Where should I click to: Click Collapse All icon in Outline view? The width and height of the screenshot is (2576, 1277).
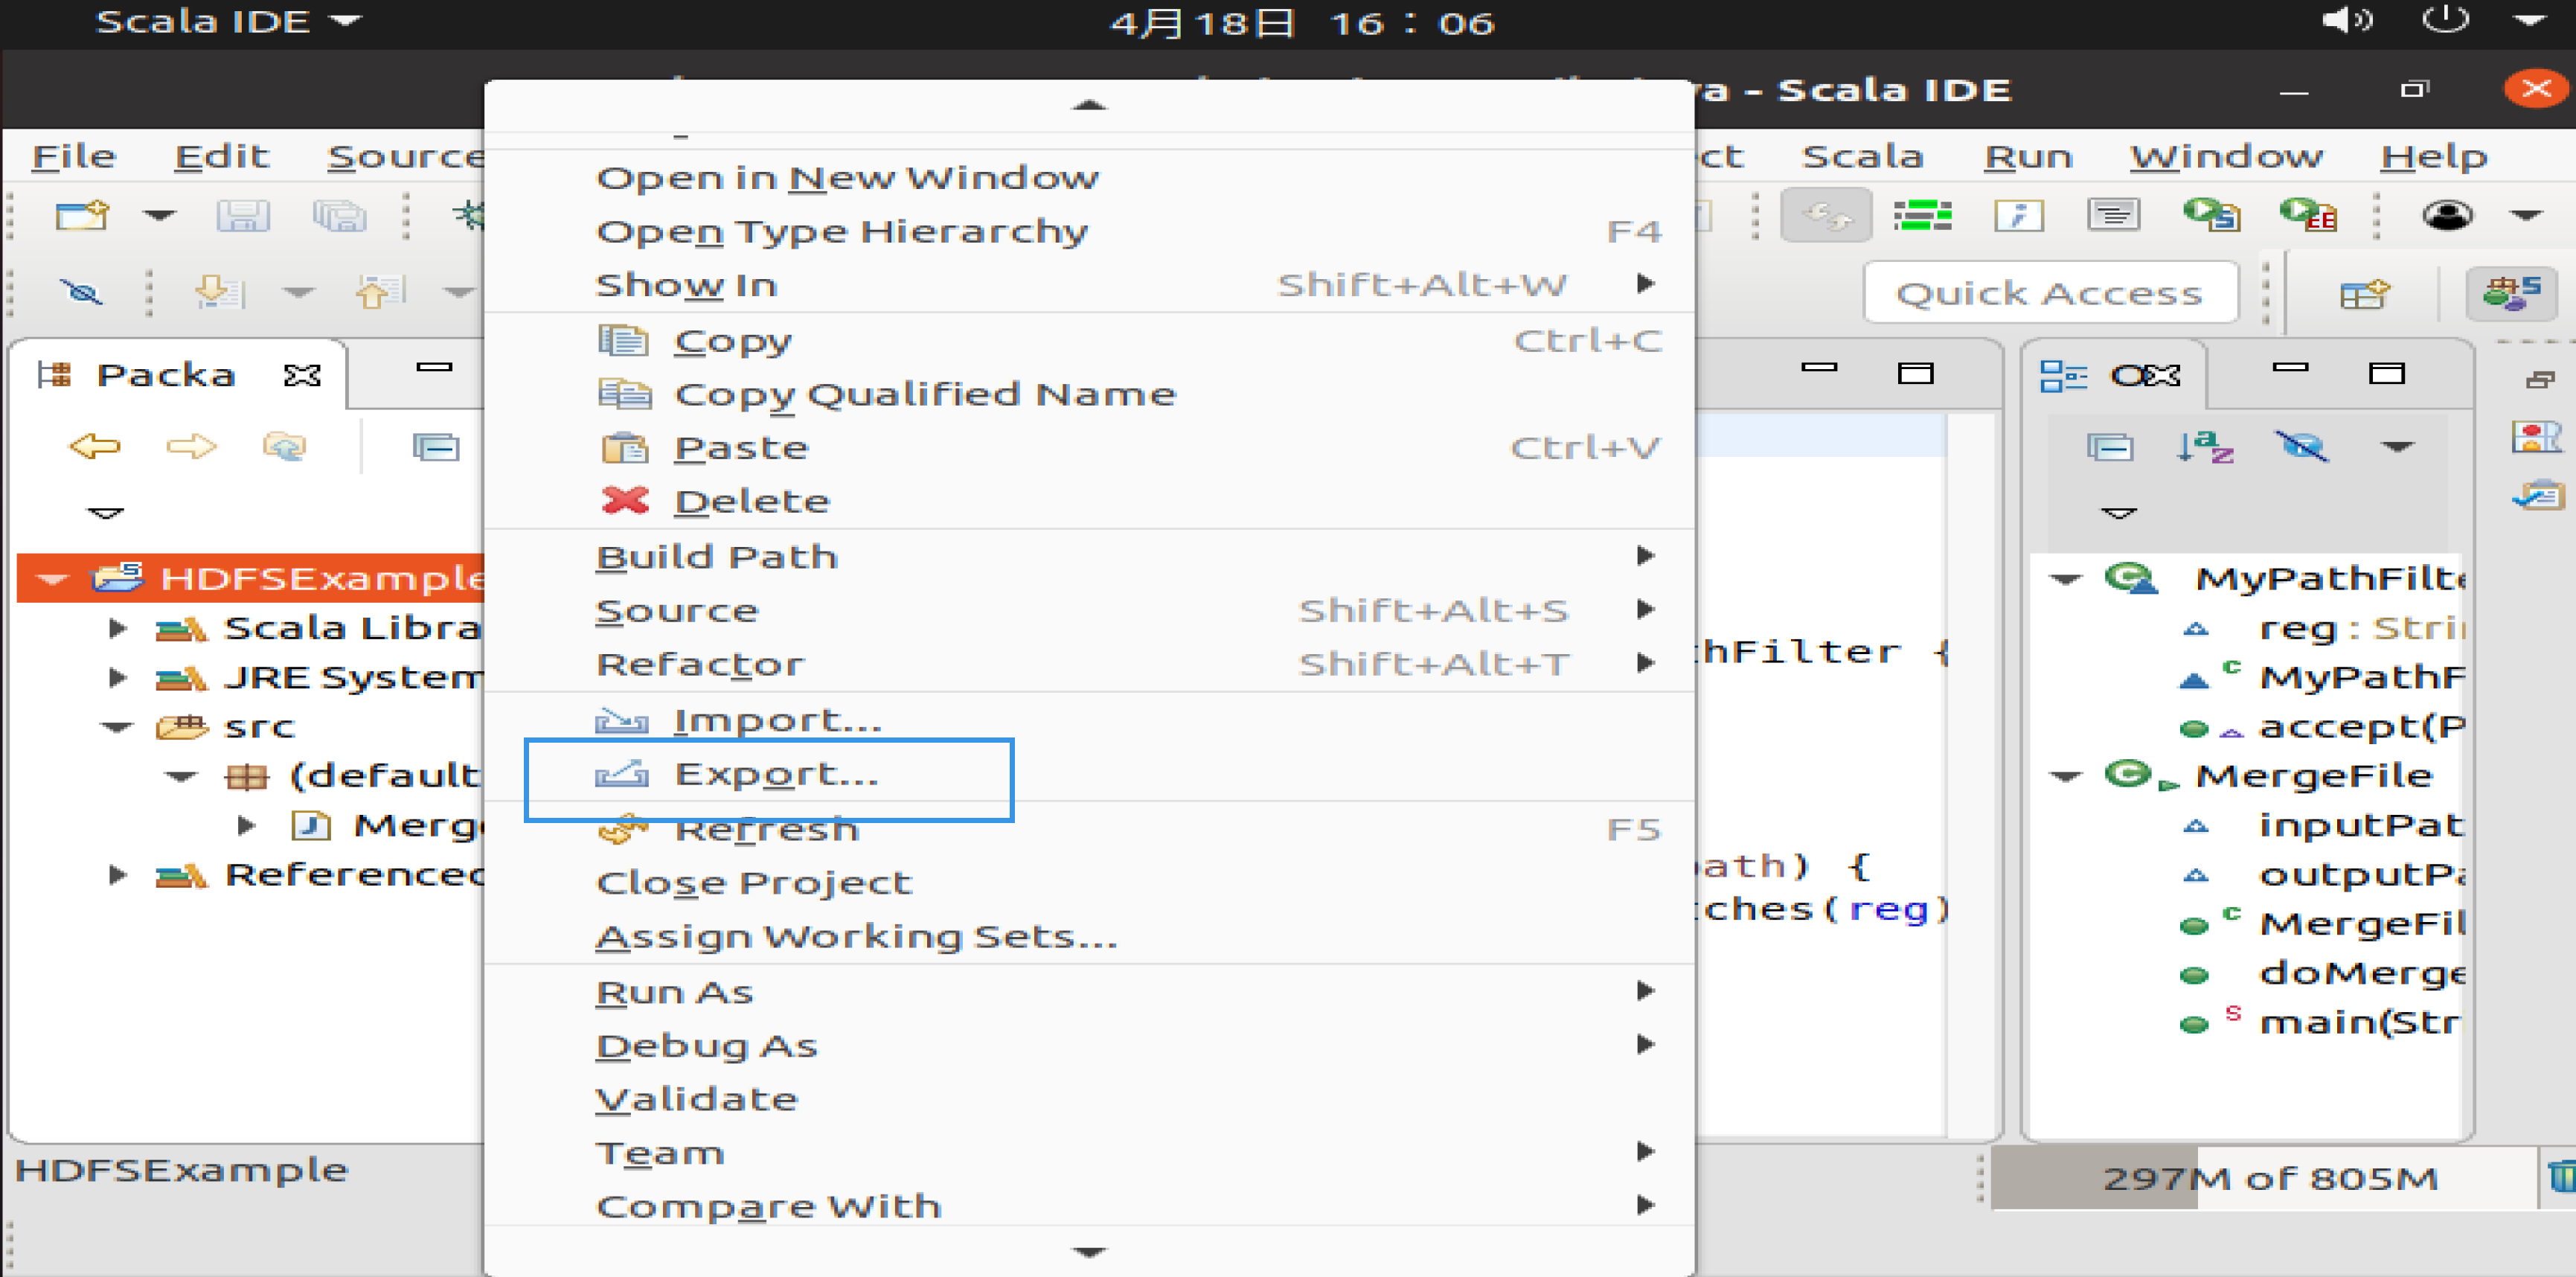tap(2110, 446)
